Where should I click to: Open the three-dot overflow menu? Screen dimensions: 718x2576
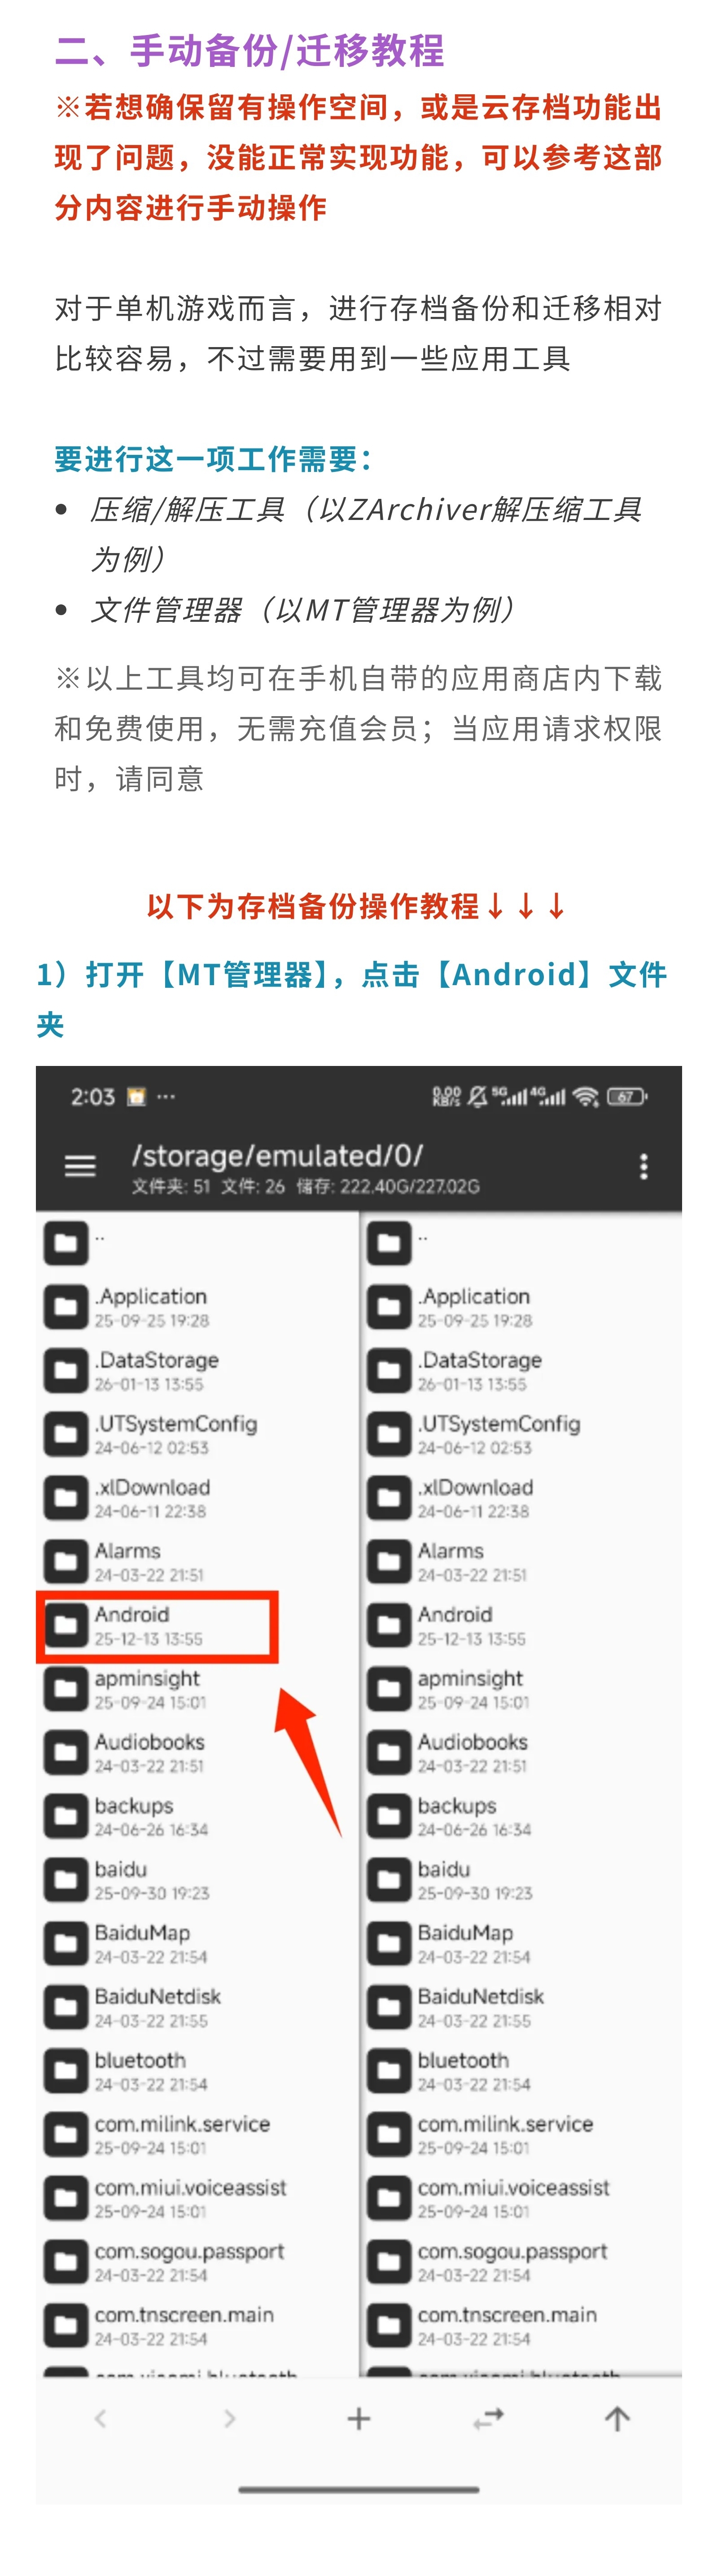pyautogui.click(x=643, y=1166)
